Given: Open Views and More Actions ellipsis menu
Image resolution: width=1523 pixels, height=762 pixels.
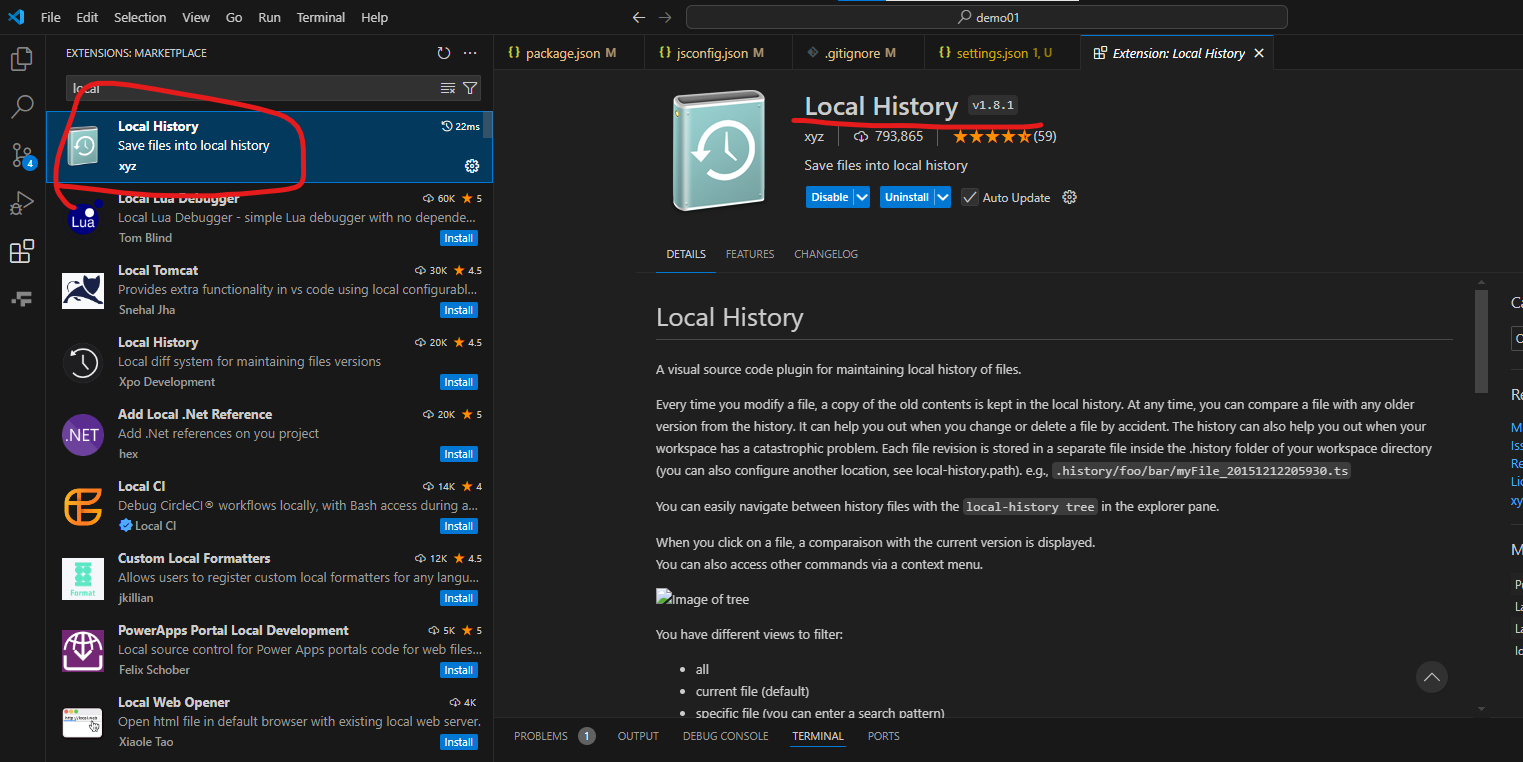Looking at the screenshot, I should tap(470, 53).
